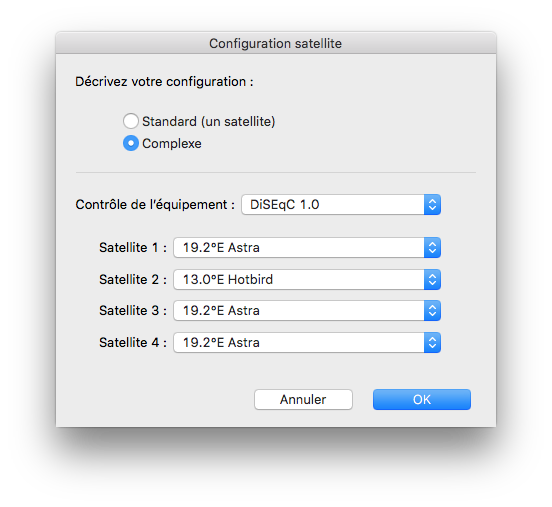The width and height of the screenshot is (552, 507).
Task: Click the blue arrows icon for Satellite 4
Action: point(432,343)
